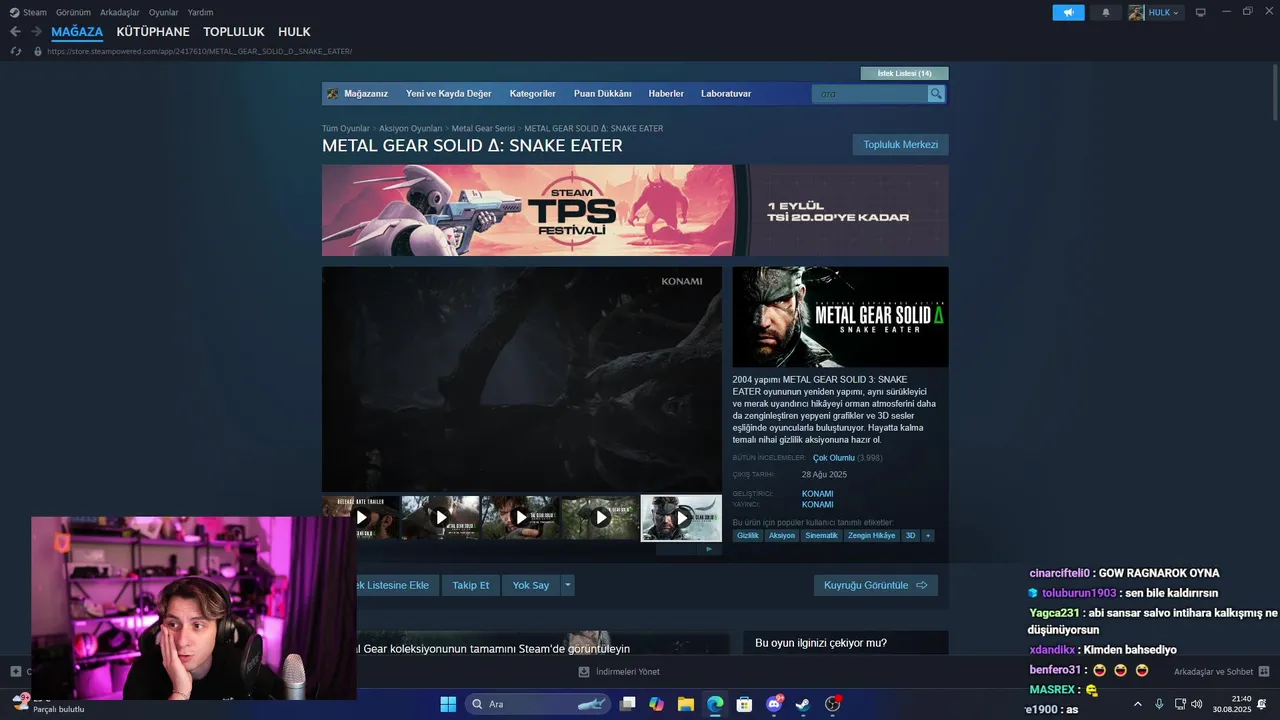Switch to the TOPLULUK tab

click(x=234, y=32)
